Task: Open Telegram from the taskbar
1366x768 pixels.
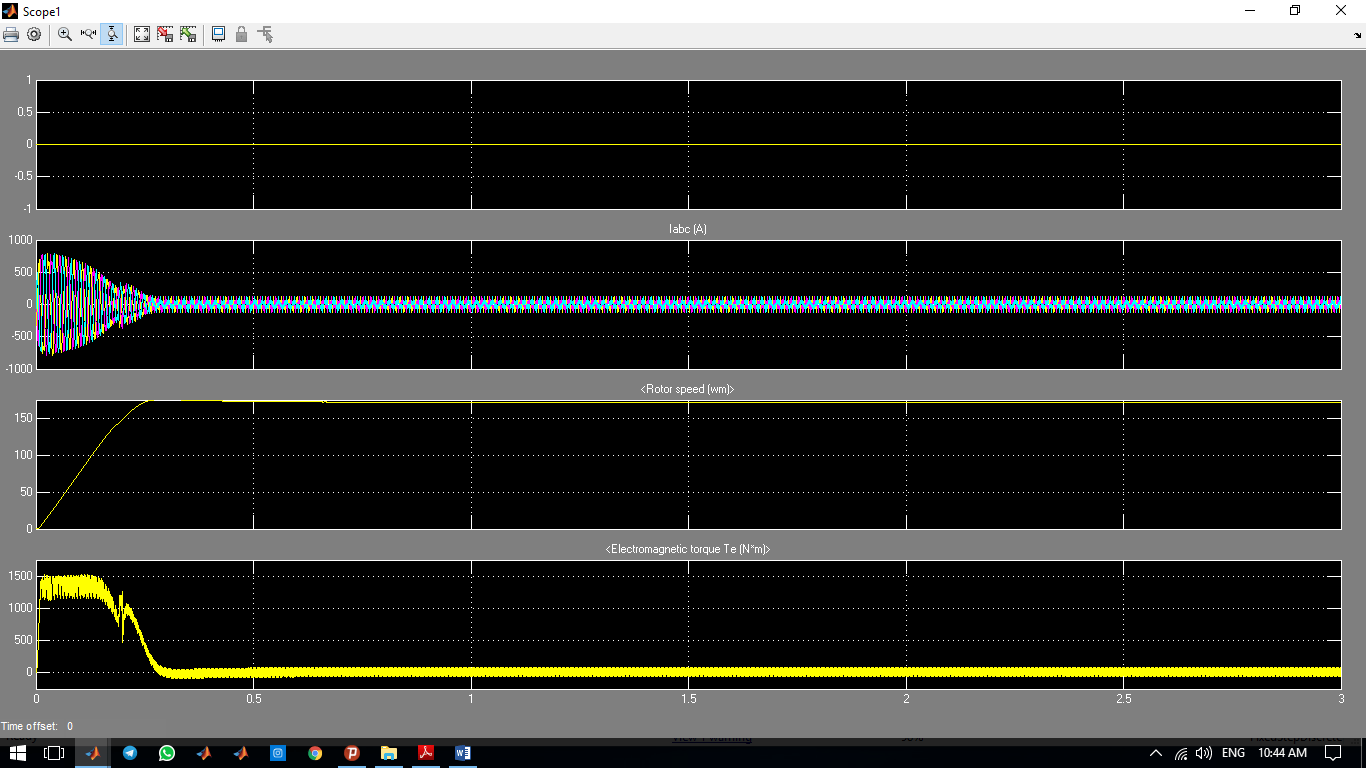Action: click(130, 753)
